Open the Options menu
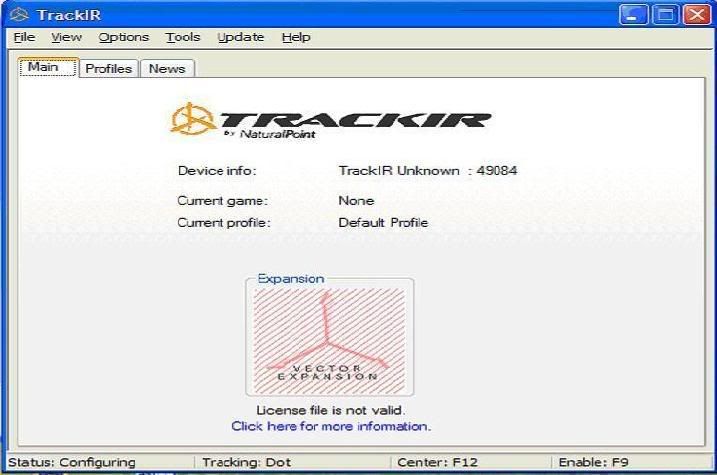717x475 pixels. 123,37
